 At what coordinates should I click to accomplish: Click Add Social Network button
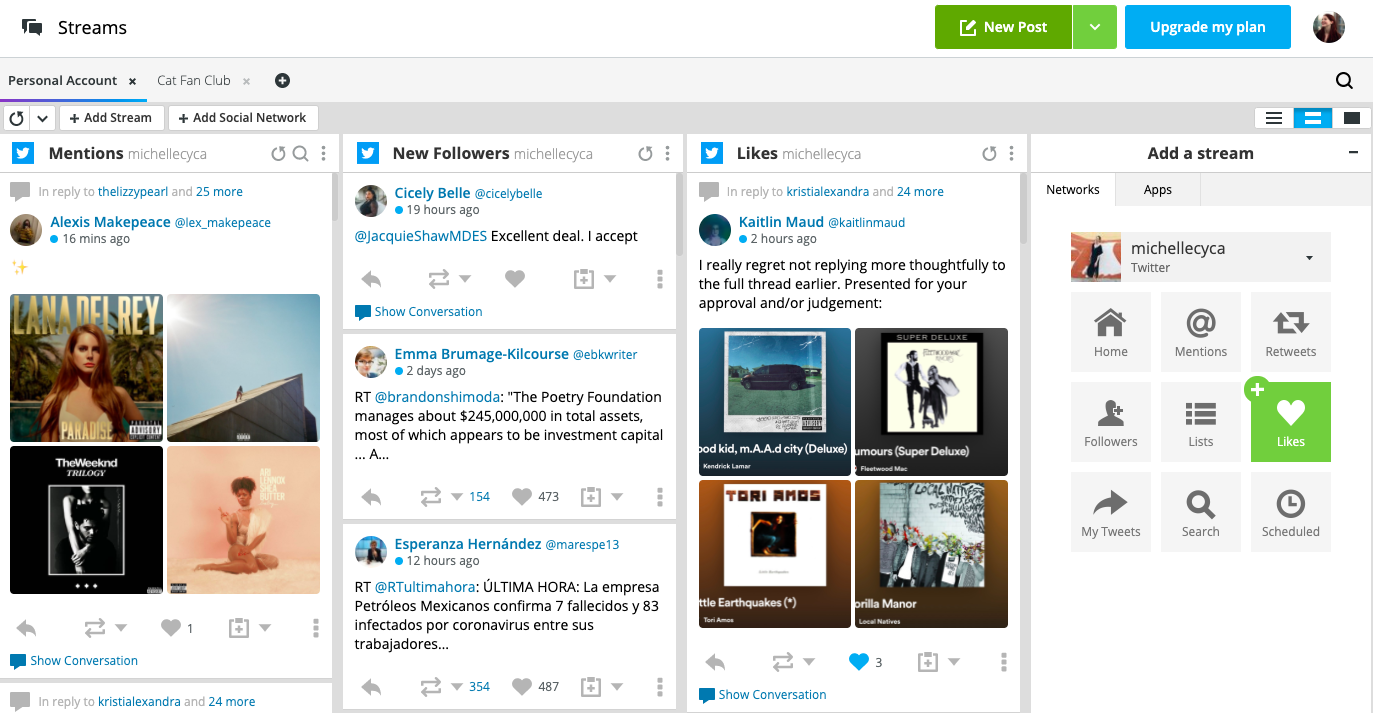point(243,118)
